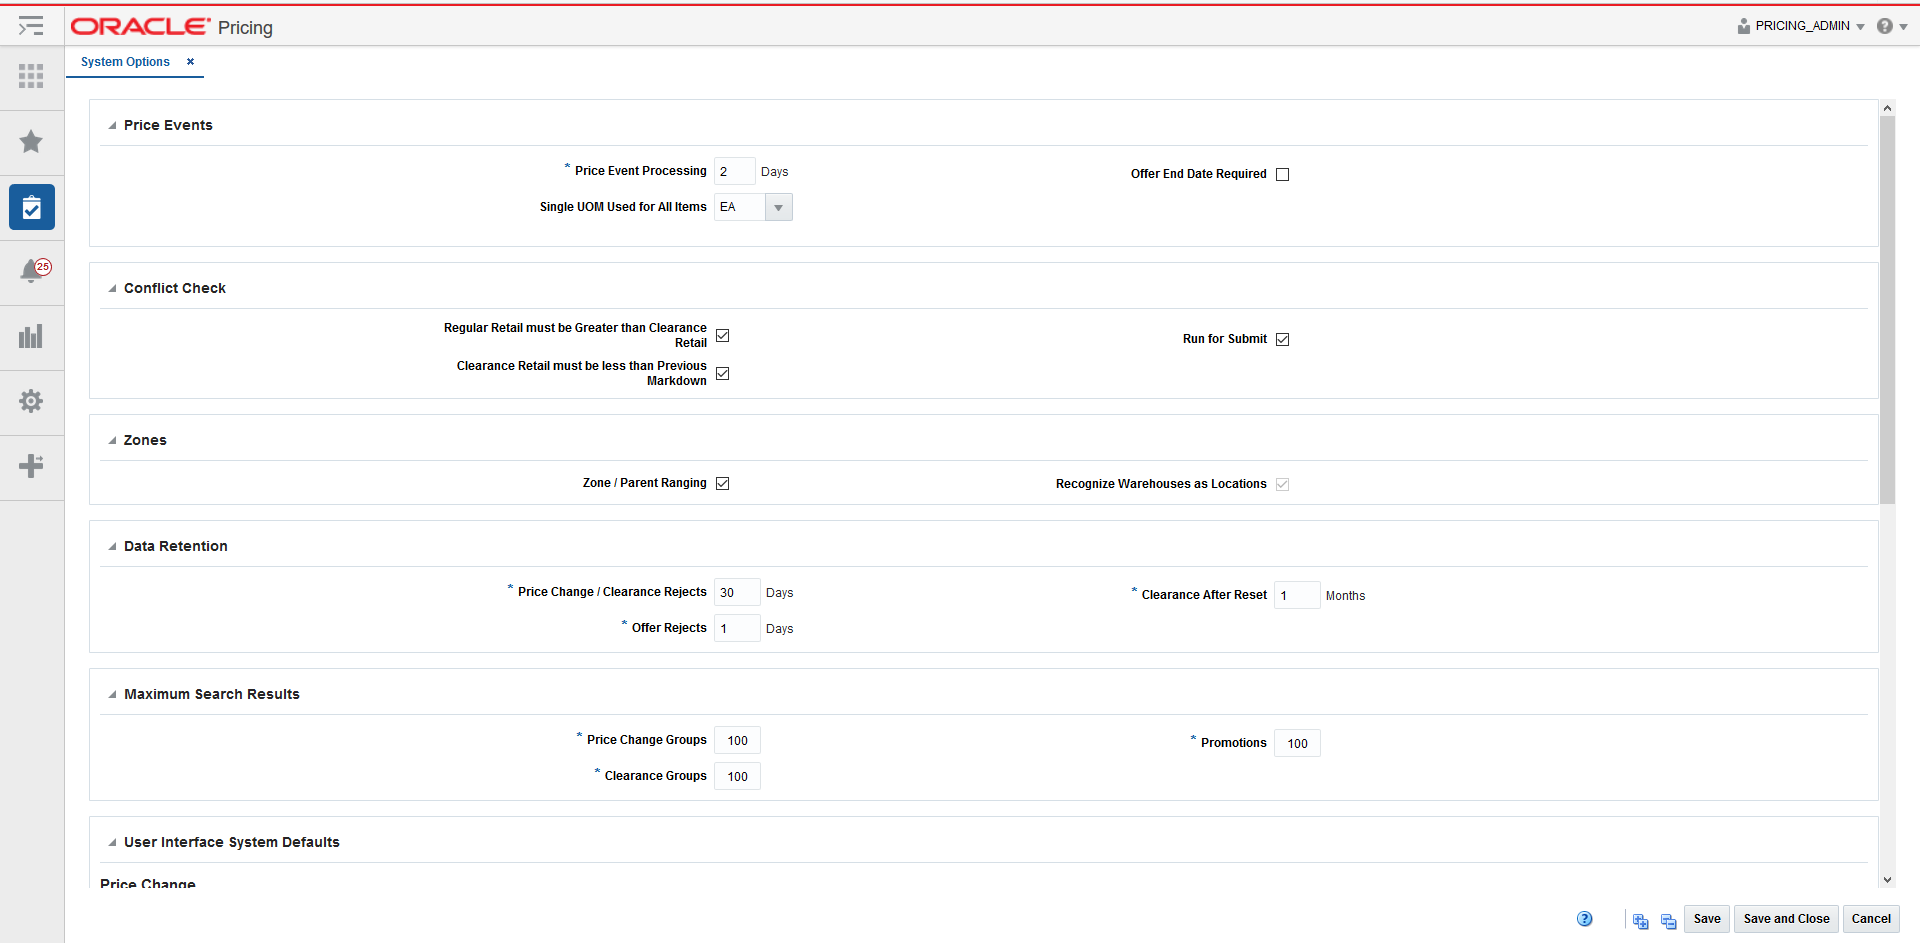
Task: Select the System Options tab
Action: coord(125,62)
